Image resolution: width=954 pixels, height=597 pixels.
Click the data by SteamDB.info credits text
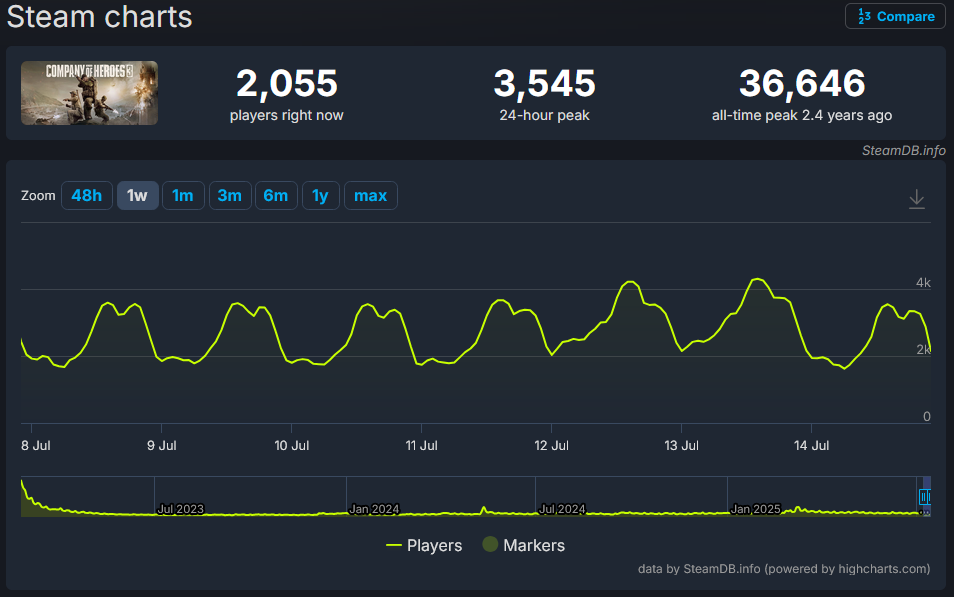(784, 569)
